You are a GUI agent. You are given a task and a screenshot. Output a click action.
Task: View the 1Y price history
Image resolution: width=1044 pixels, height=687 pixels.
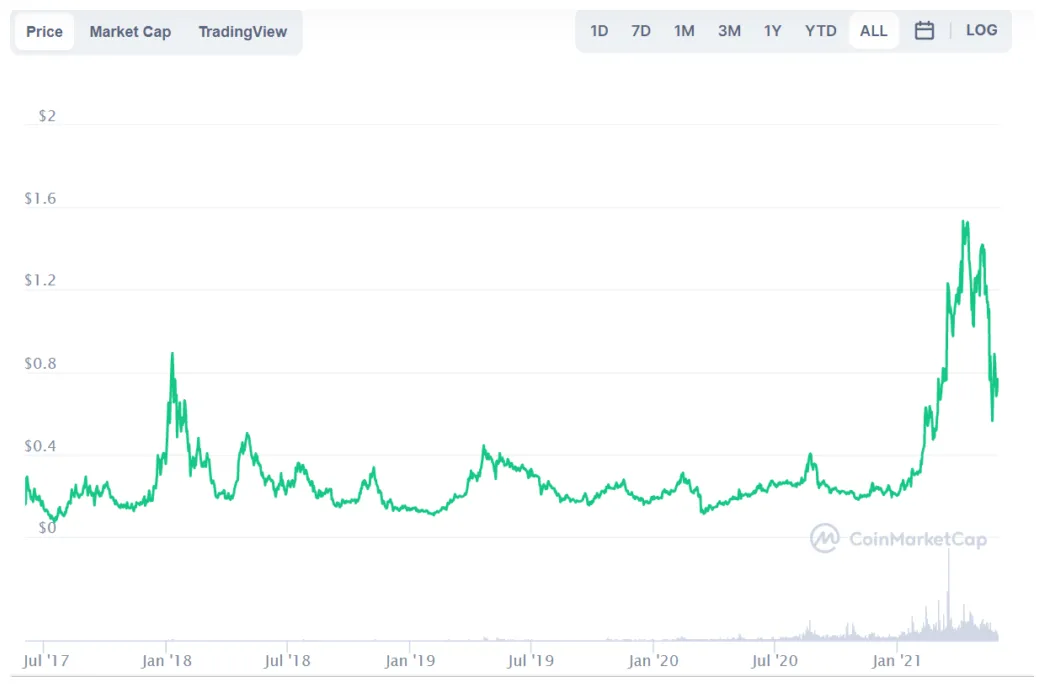pos(772,30)
